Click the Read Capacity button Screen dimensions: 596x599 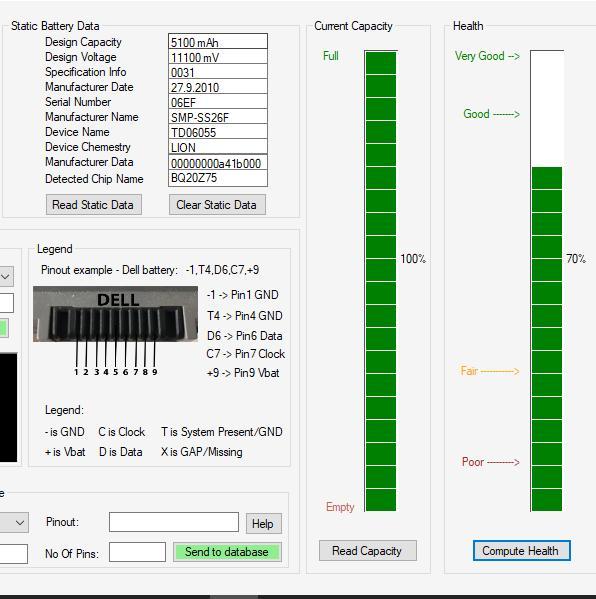[368, 550]
